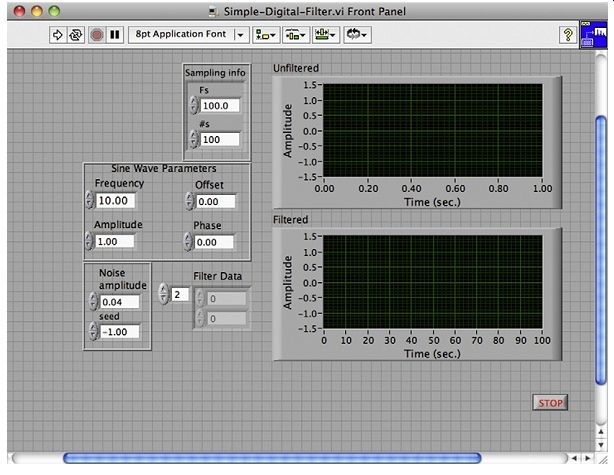
Task: Click the Pause button in the toolbar
Action: (115, 34)
